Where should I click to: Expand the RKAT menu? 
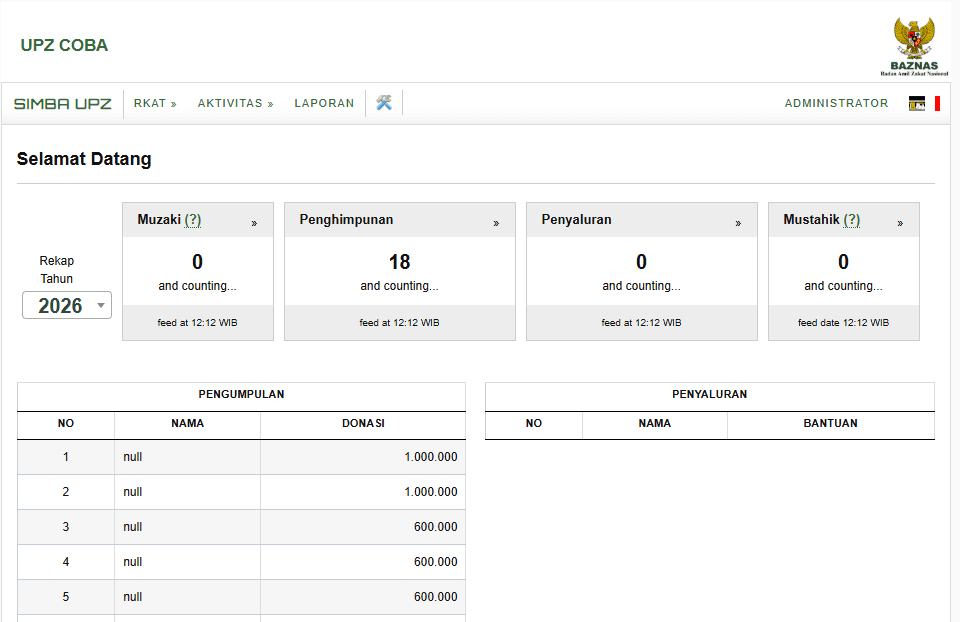[155, 103]
